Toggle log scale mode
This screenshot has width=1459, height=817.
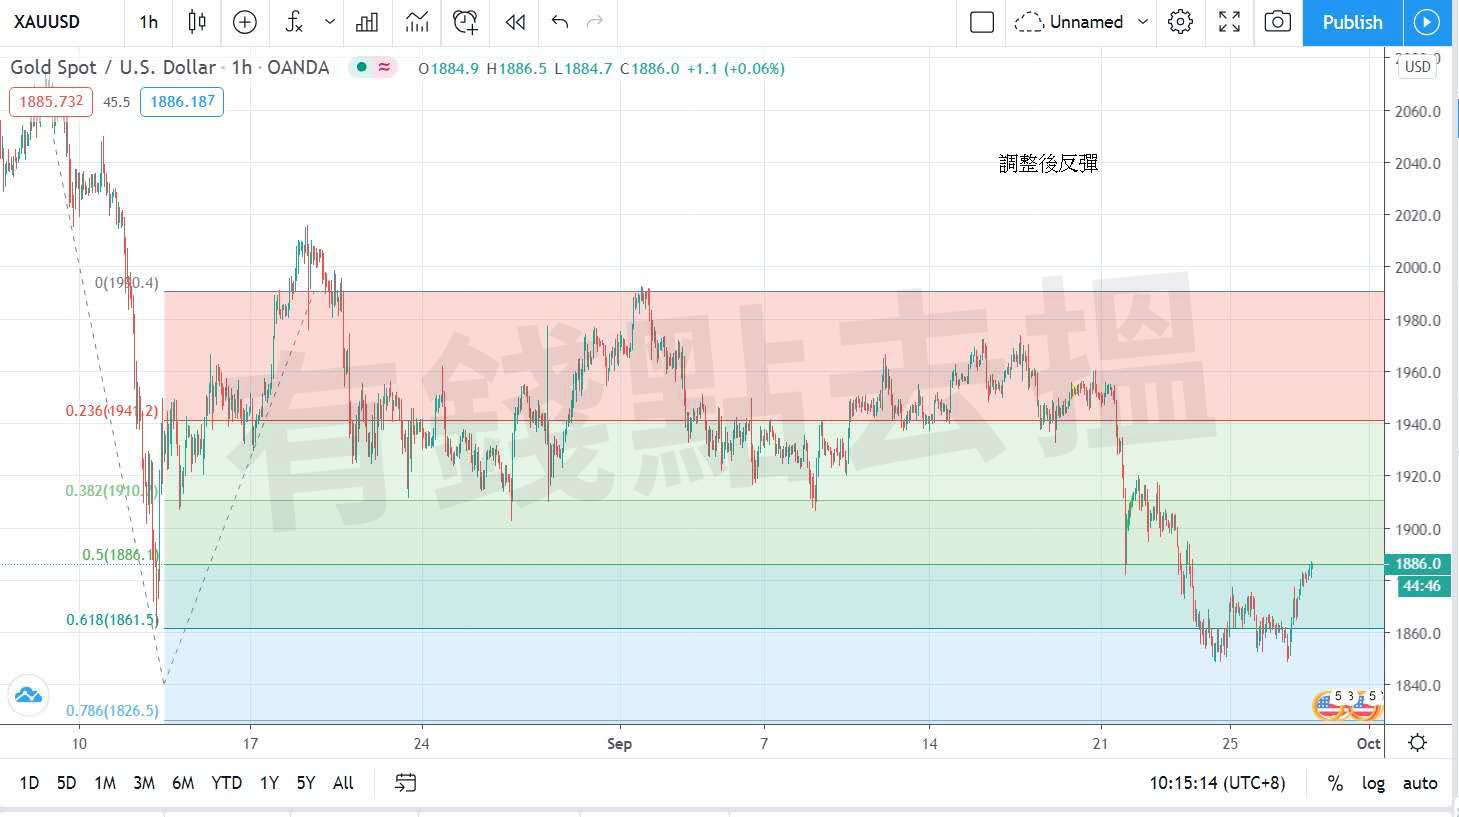click(x=1373, y=783)
